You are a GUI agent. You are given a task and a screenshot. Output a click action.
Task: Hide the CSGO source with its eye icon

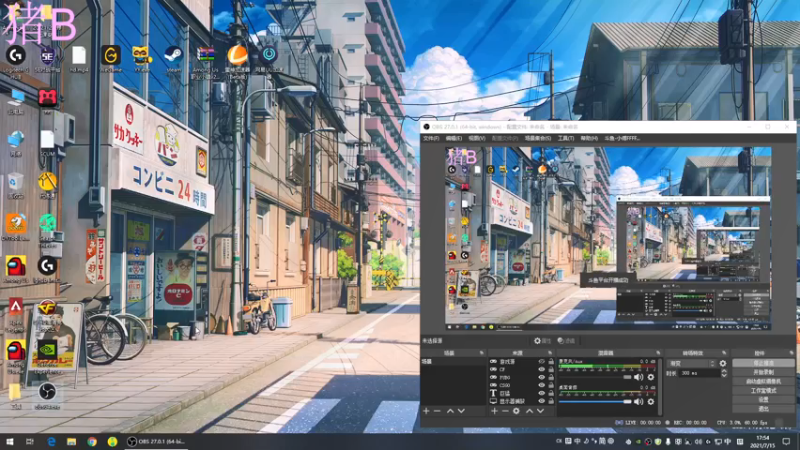pos(542,385)
